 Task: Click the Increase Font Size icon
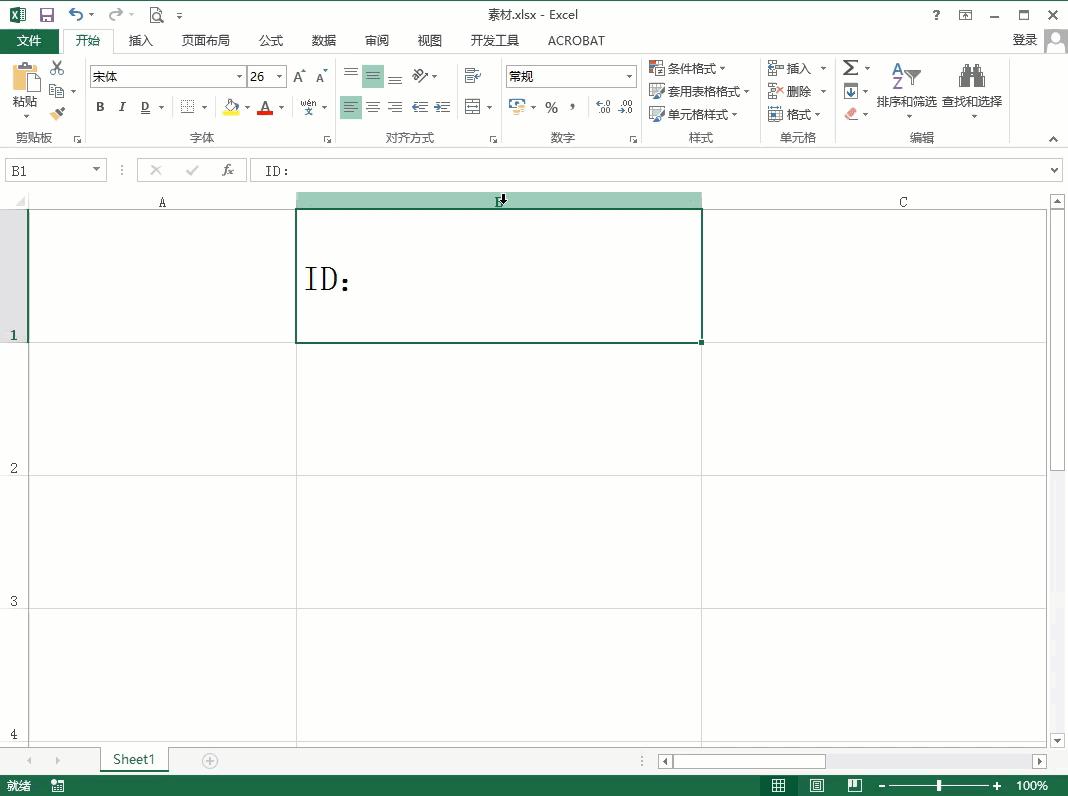click(299, 77)
